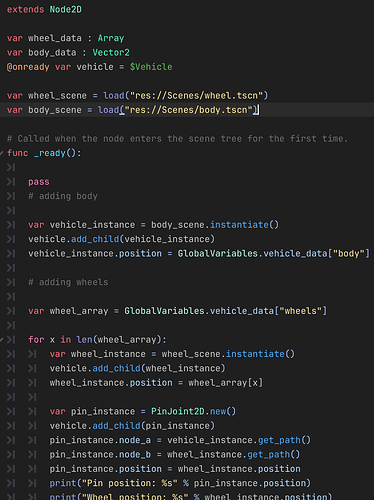Screen dimensions: 374x500
Task: Click the pass statement inside _ready
Action: click(39, 182)
